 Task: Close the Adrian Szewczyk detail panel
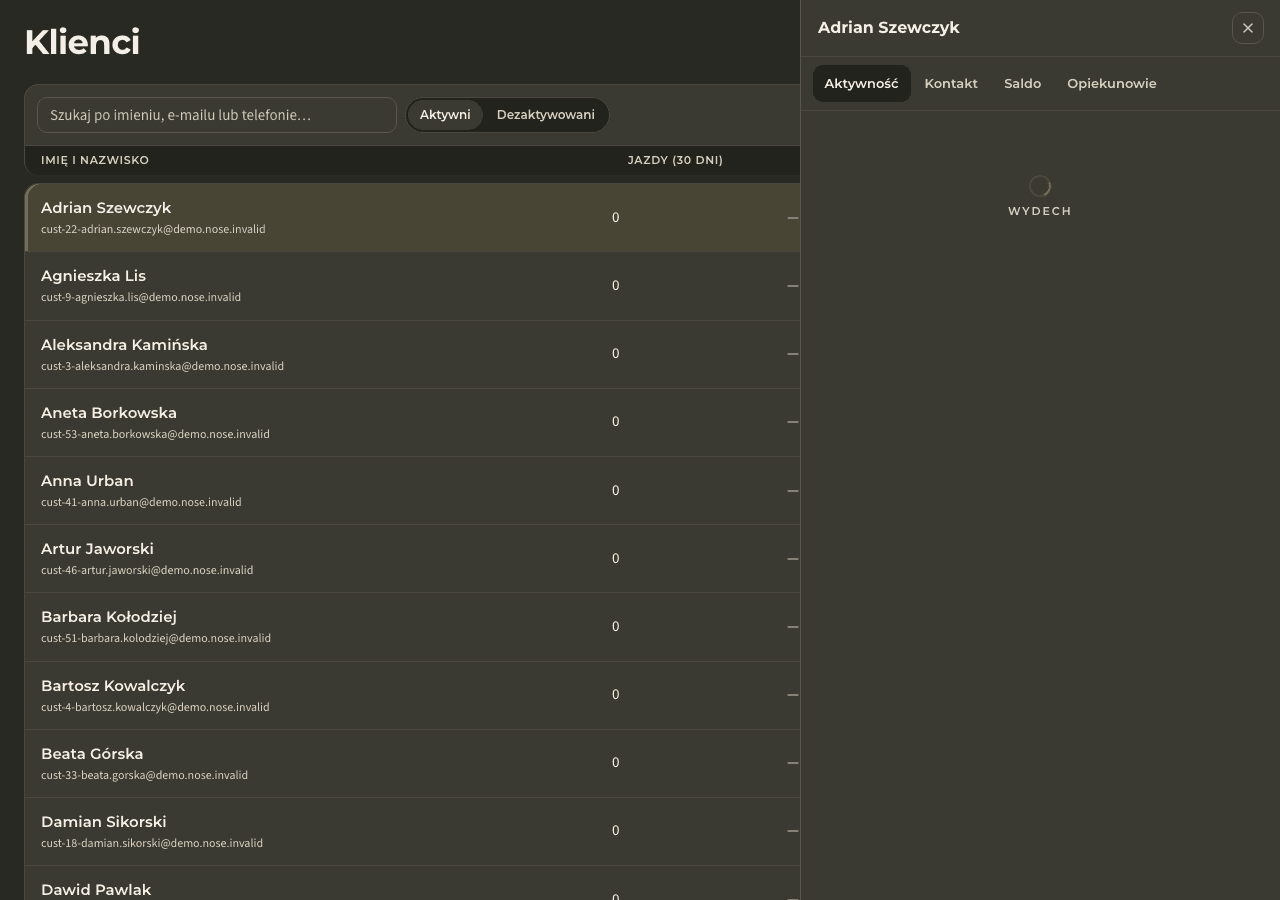pyautogui.click(x=1248, y=28)
